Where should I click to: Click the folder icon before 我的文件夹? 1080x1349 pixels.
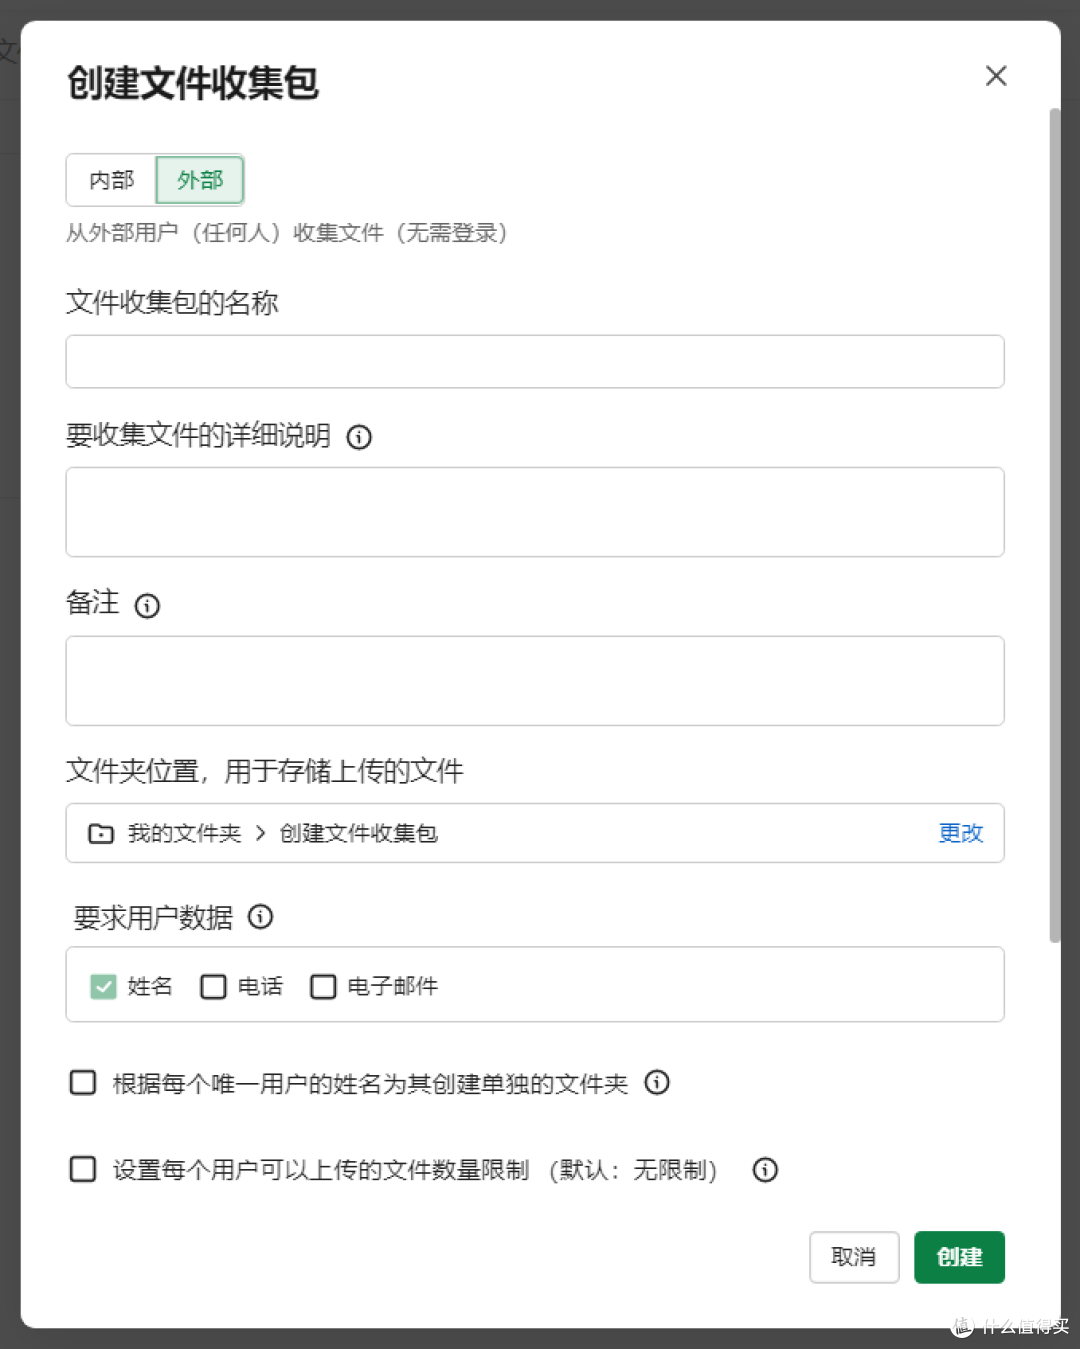pyautogui.click(x=101, y=834)
